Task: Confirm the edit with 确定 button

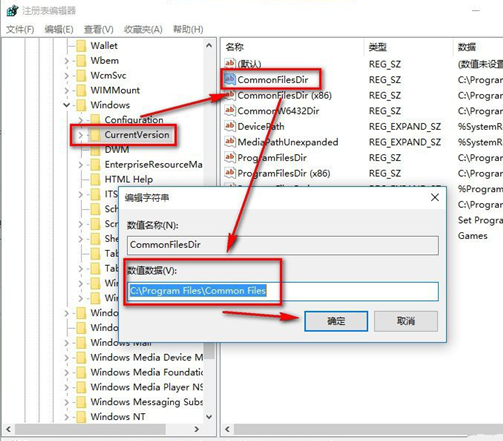Action: tap(336, 321)
